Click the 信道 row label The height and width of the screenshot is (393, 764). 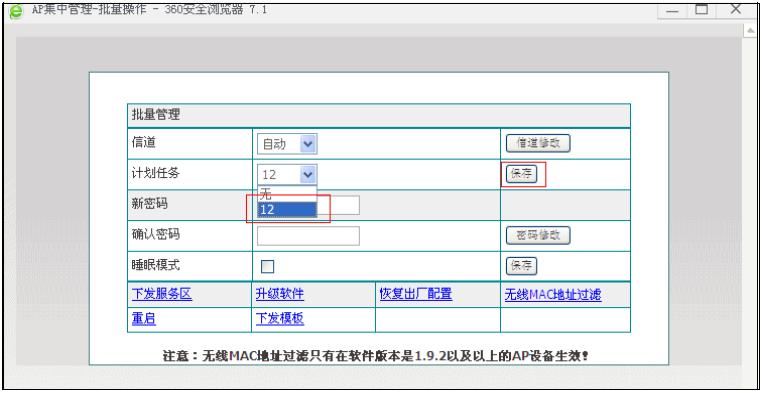coord(144,142)
